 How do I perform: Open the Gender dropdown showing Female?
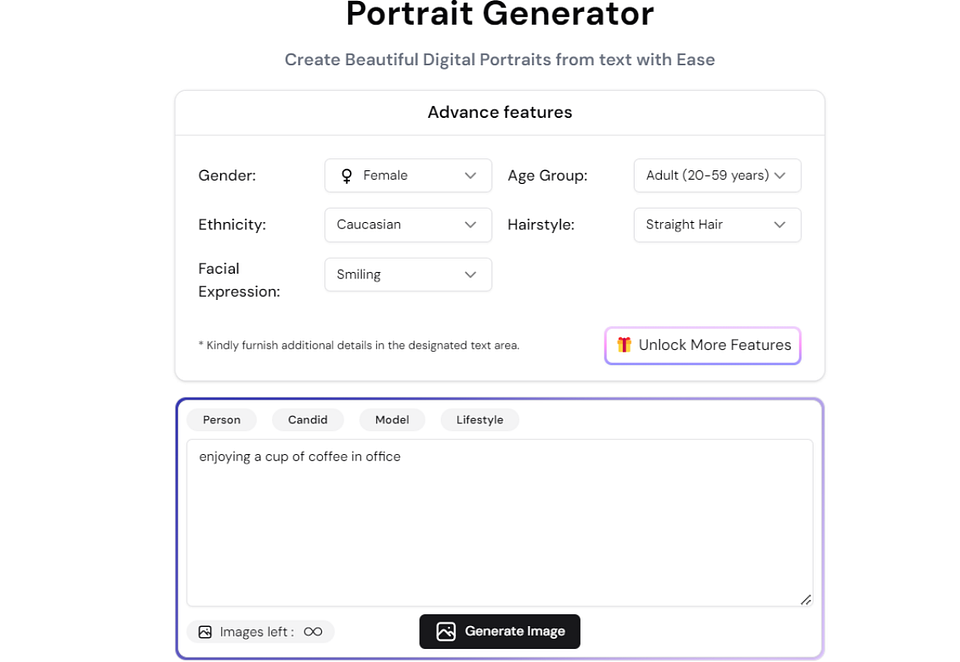408,176
